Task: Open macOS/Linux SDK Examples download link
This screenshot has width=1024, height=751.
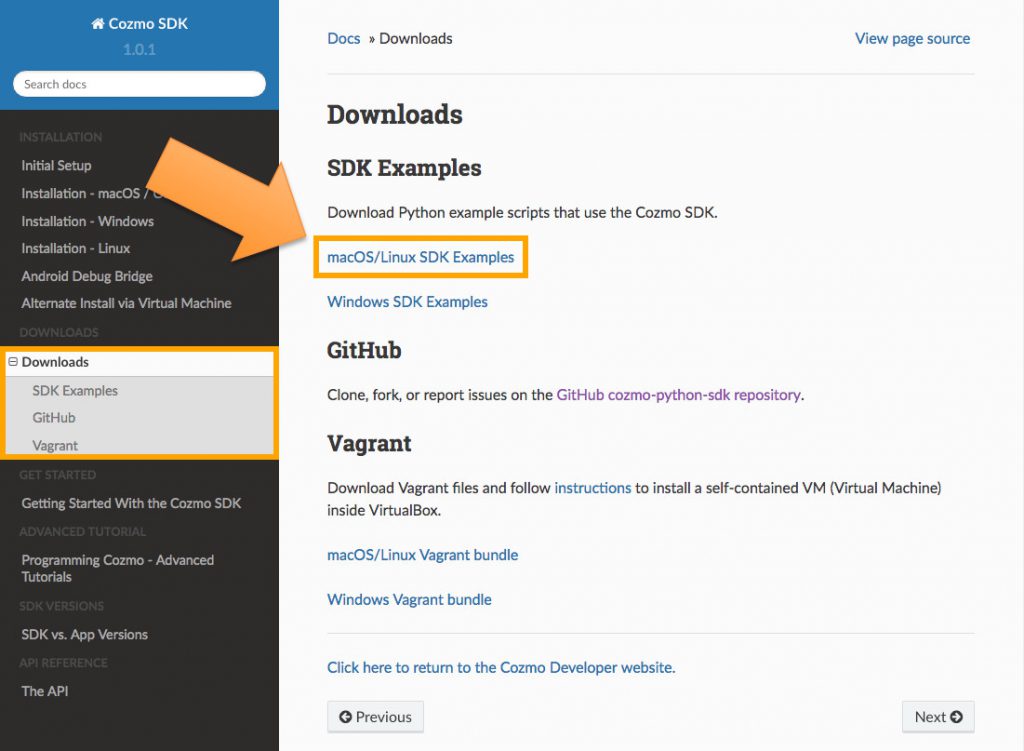Action: (420, 257)
